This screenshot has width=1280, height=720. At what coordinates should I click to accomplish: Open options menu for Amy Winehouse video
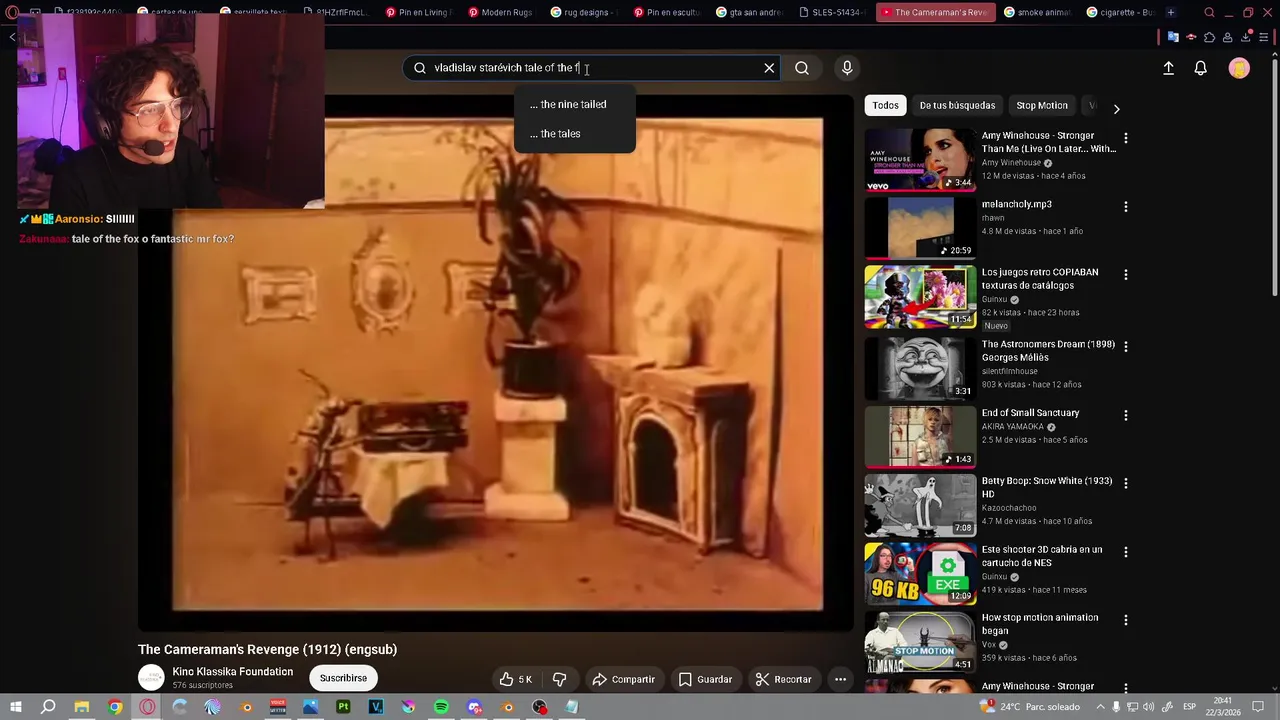click(1126, 138)
